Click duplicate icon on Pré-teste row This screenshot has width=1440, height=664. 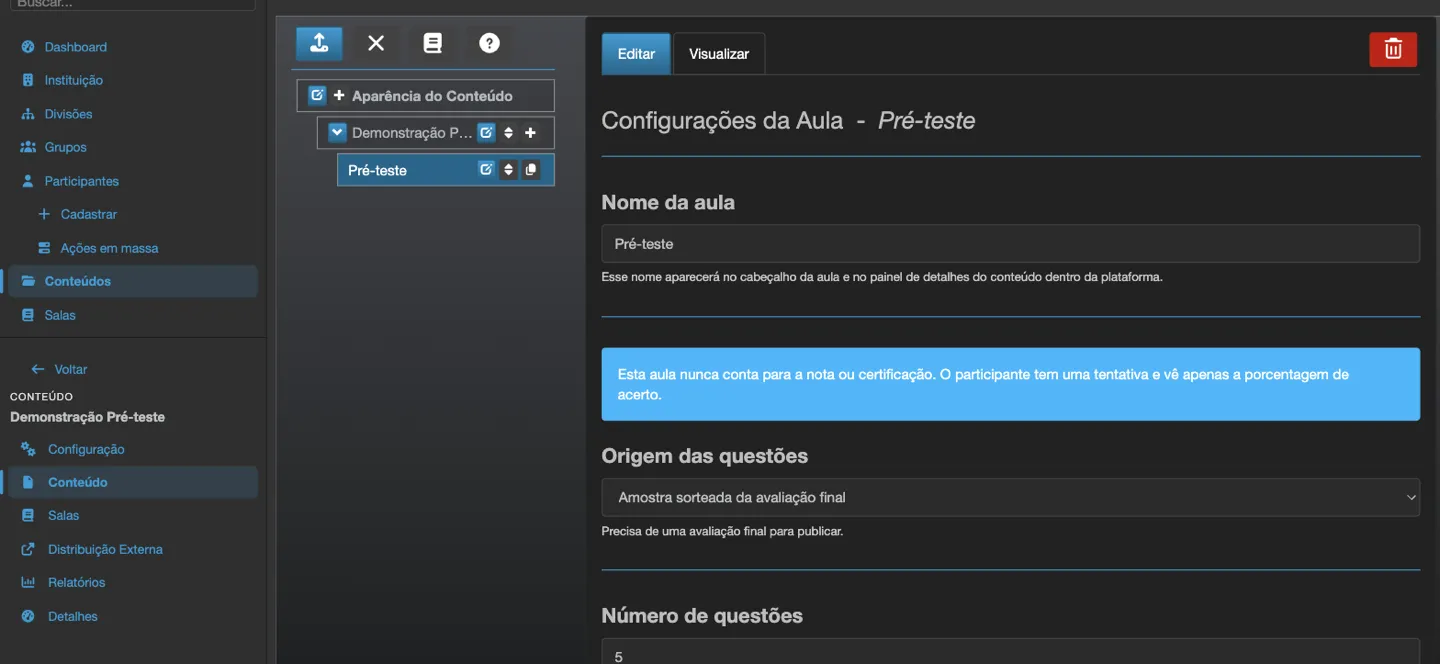[531, 170]
